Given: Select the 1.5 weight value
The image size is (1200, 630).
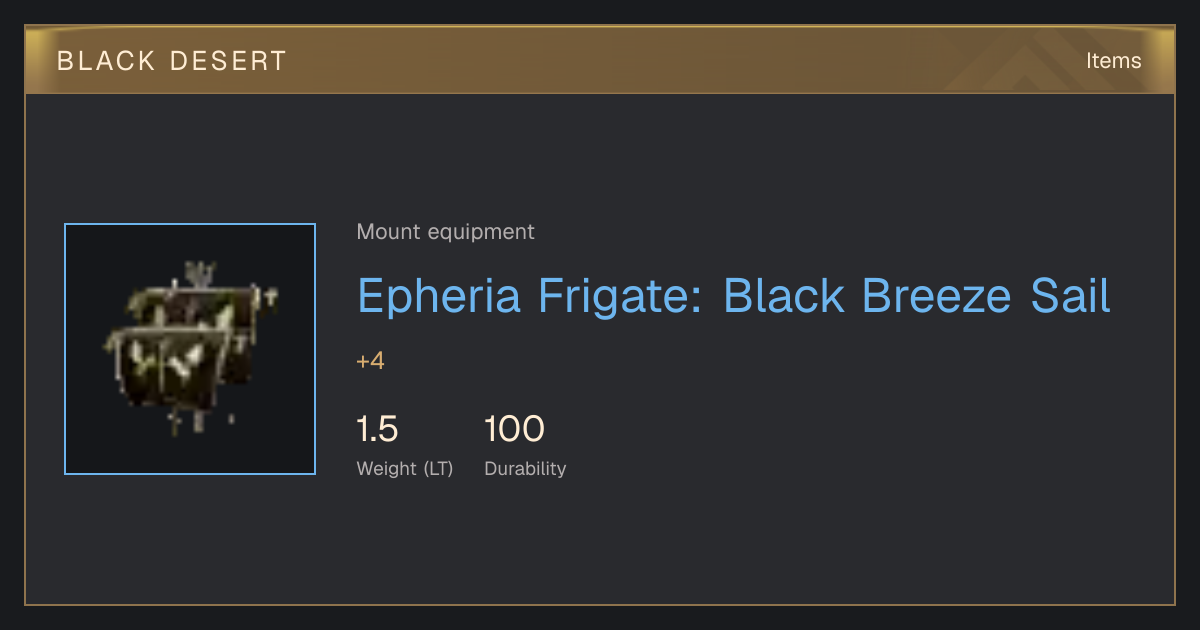Looking at the screenshot, I should point(378,429).
